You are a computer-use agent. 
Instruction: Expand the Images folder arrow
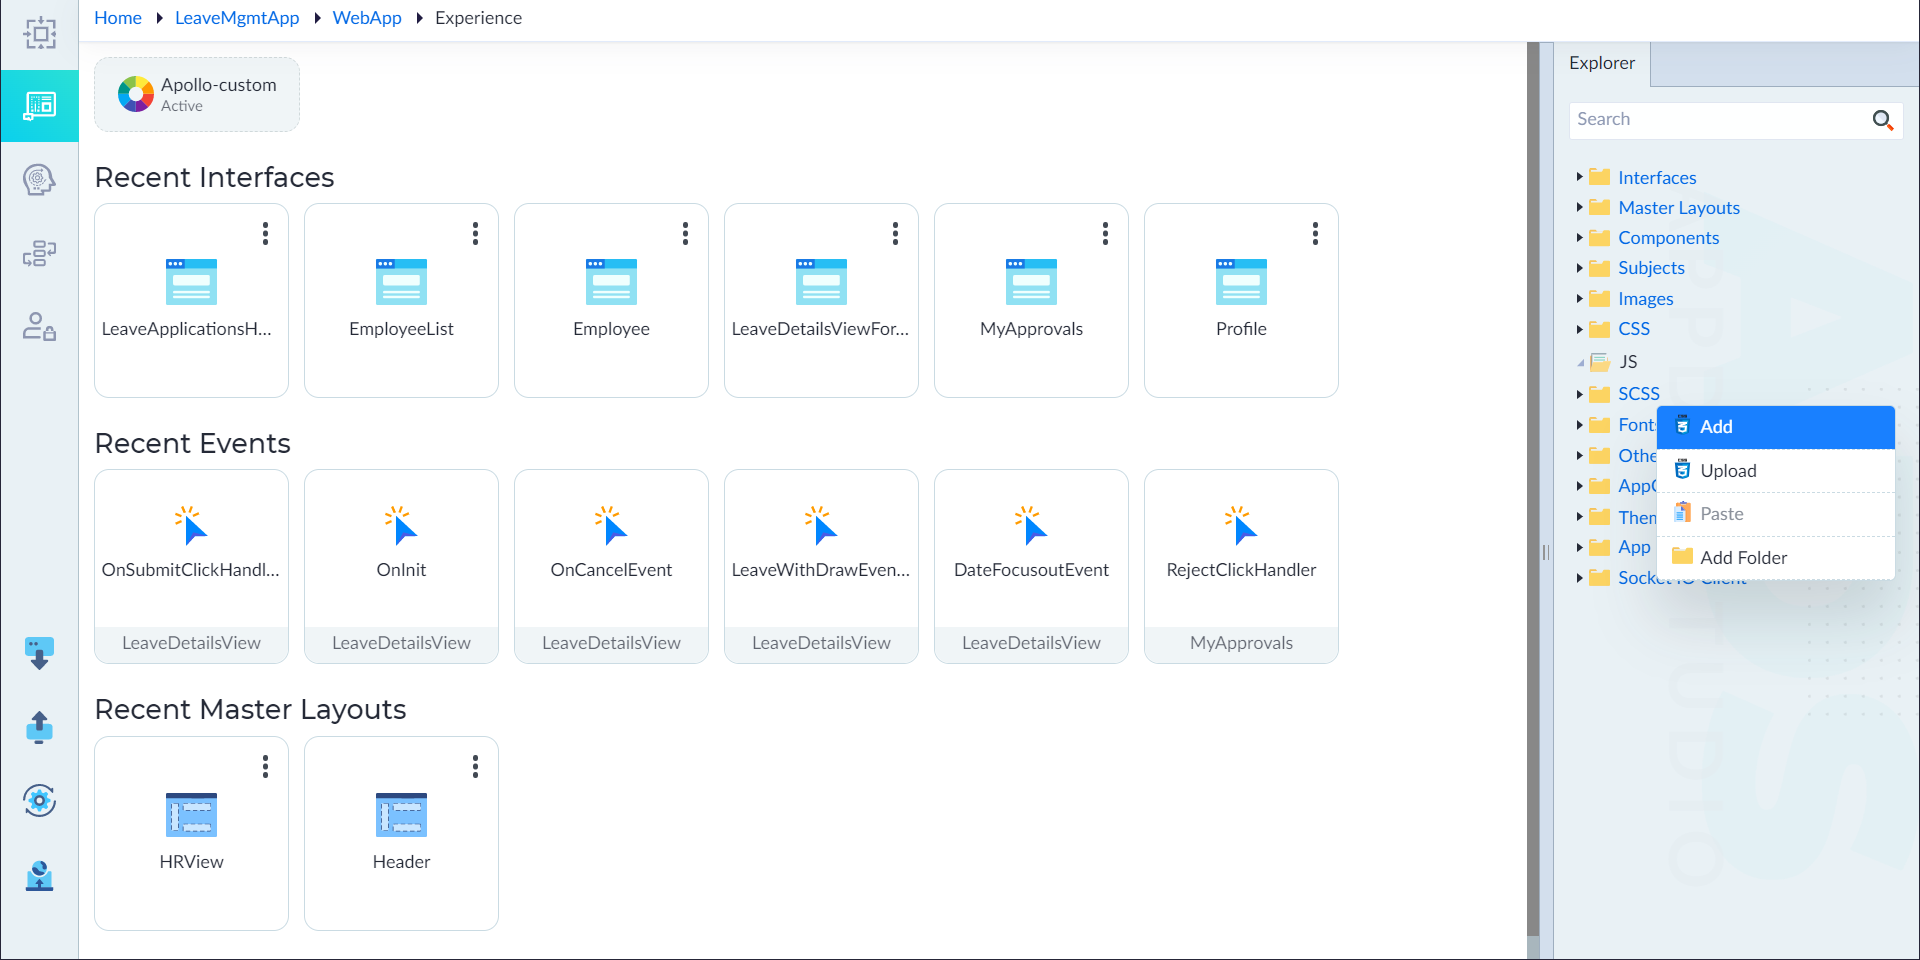point(1579,298)
